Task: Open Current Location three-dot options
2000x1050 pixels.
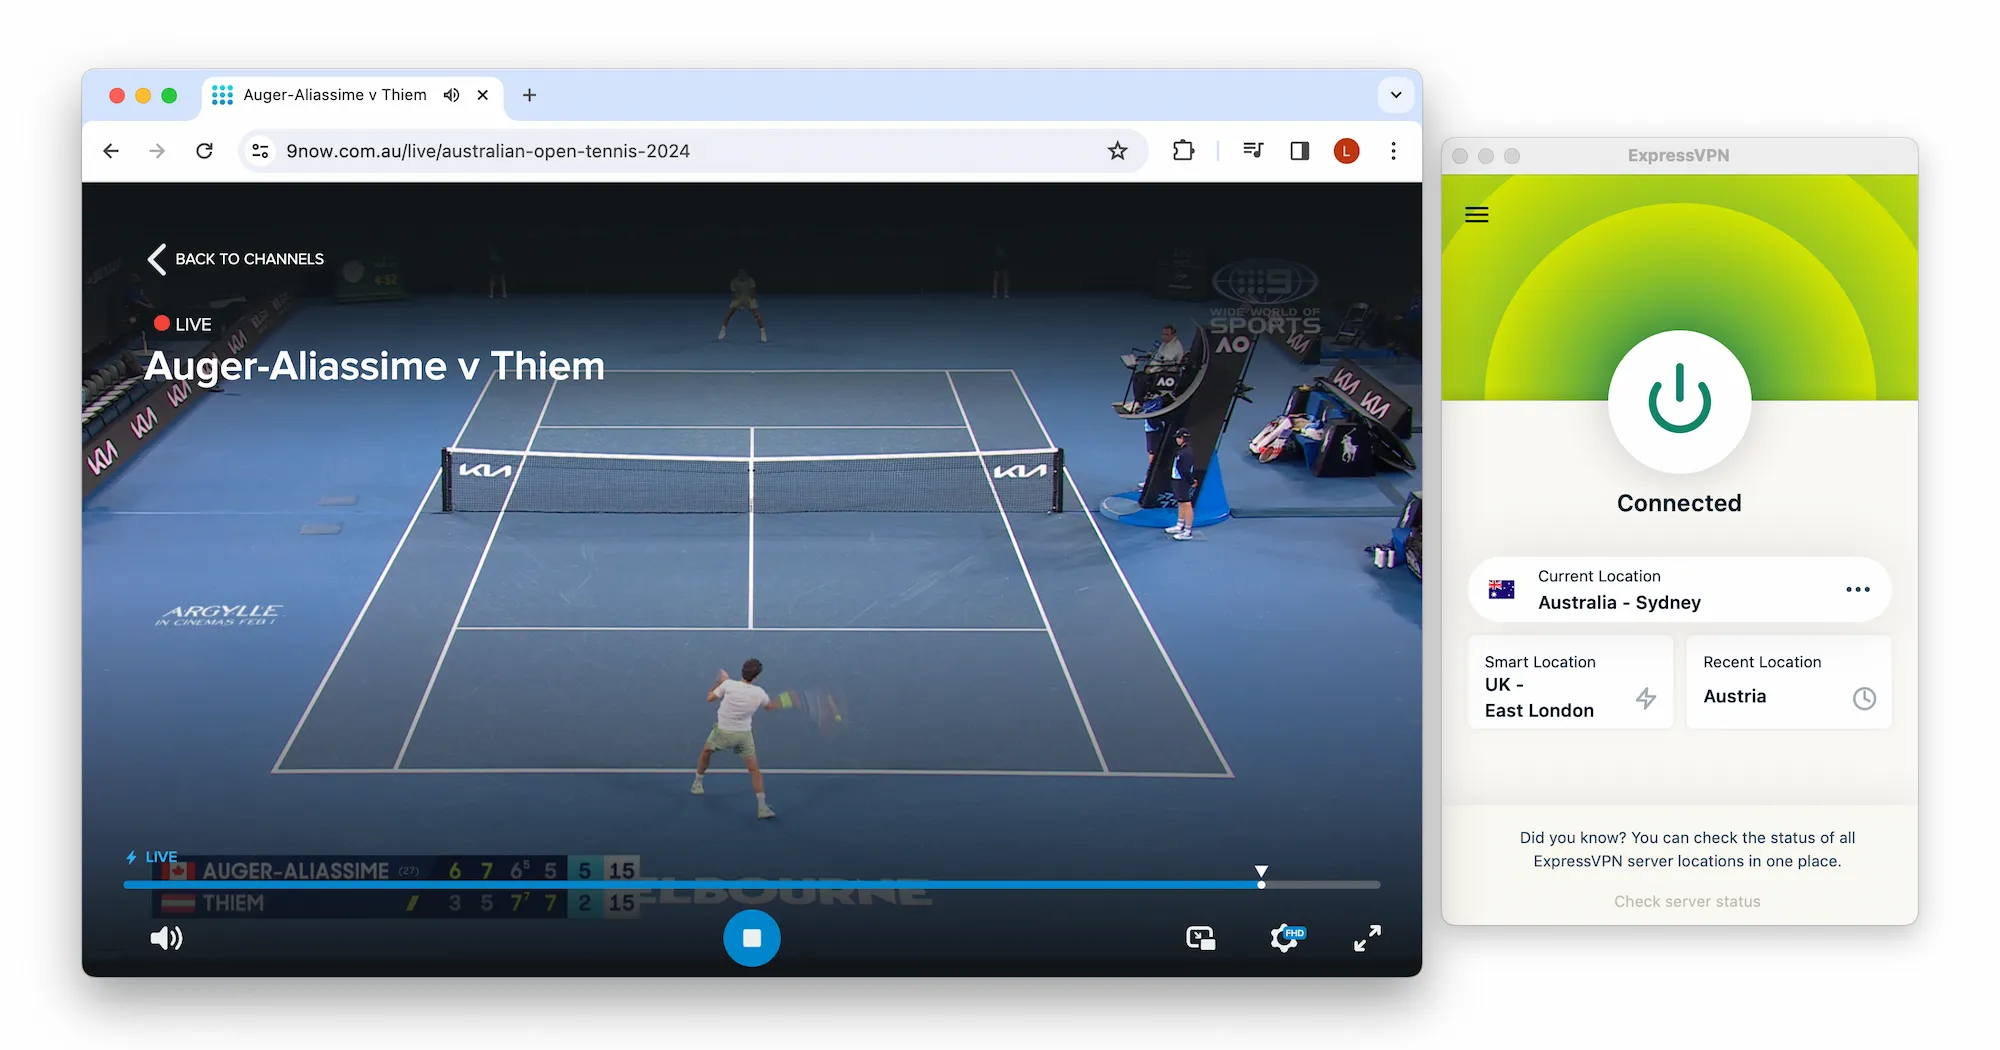Action: pos(1857,590)
